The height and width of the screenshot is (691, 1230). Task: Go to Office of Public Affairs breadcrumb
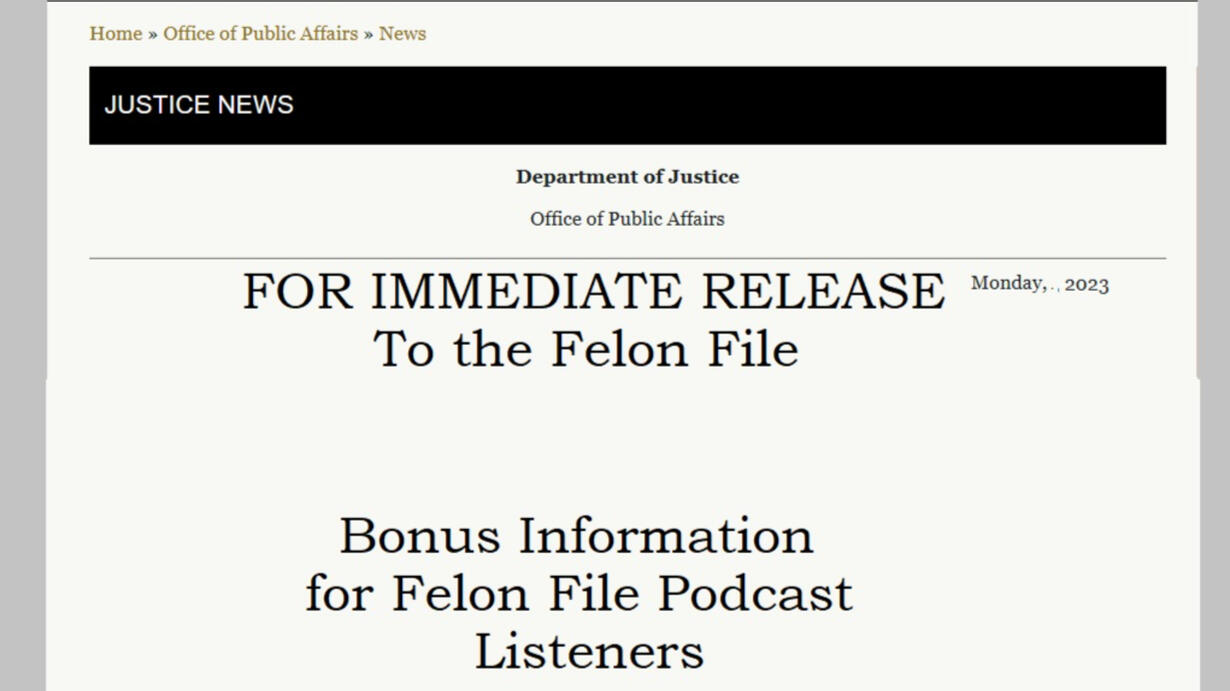(x=260, y=34)
